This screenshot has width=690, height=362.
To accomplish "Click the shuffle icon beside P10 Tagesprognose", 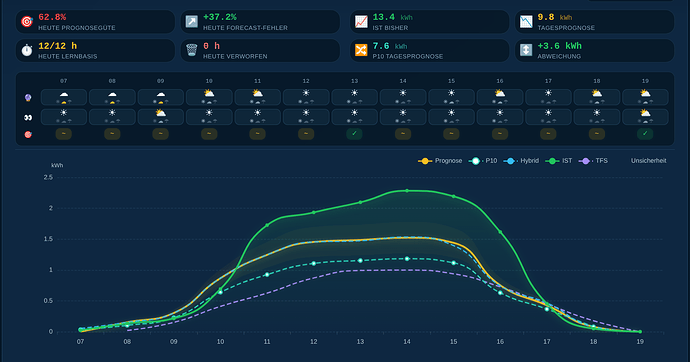I will [x=361, y=50].
